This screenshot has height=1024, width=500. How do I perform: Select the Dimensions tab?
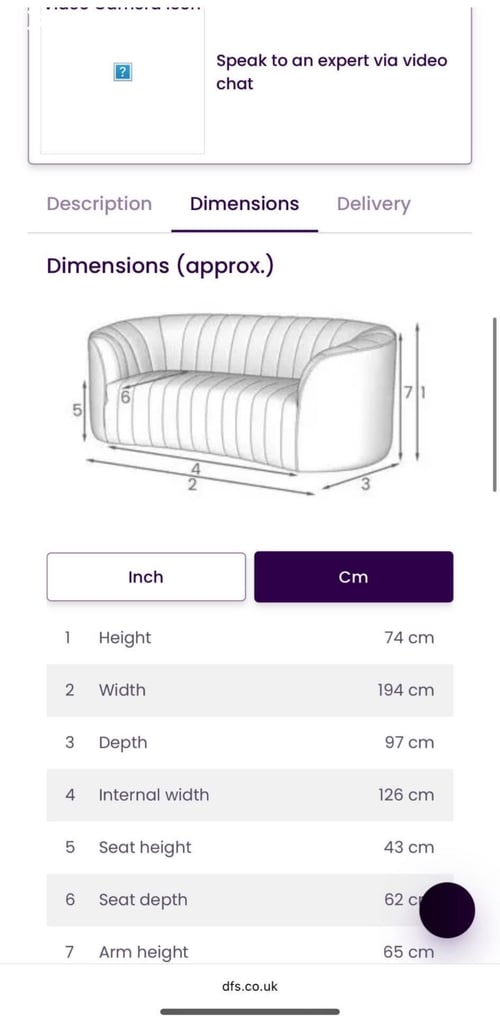click(x=245, y=204)
